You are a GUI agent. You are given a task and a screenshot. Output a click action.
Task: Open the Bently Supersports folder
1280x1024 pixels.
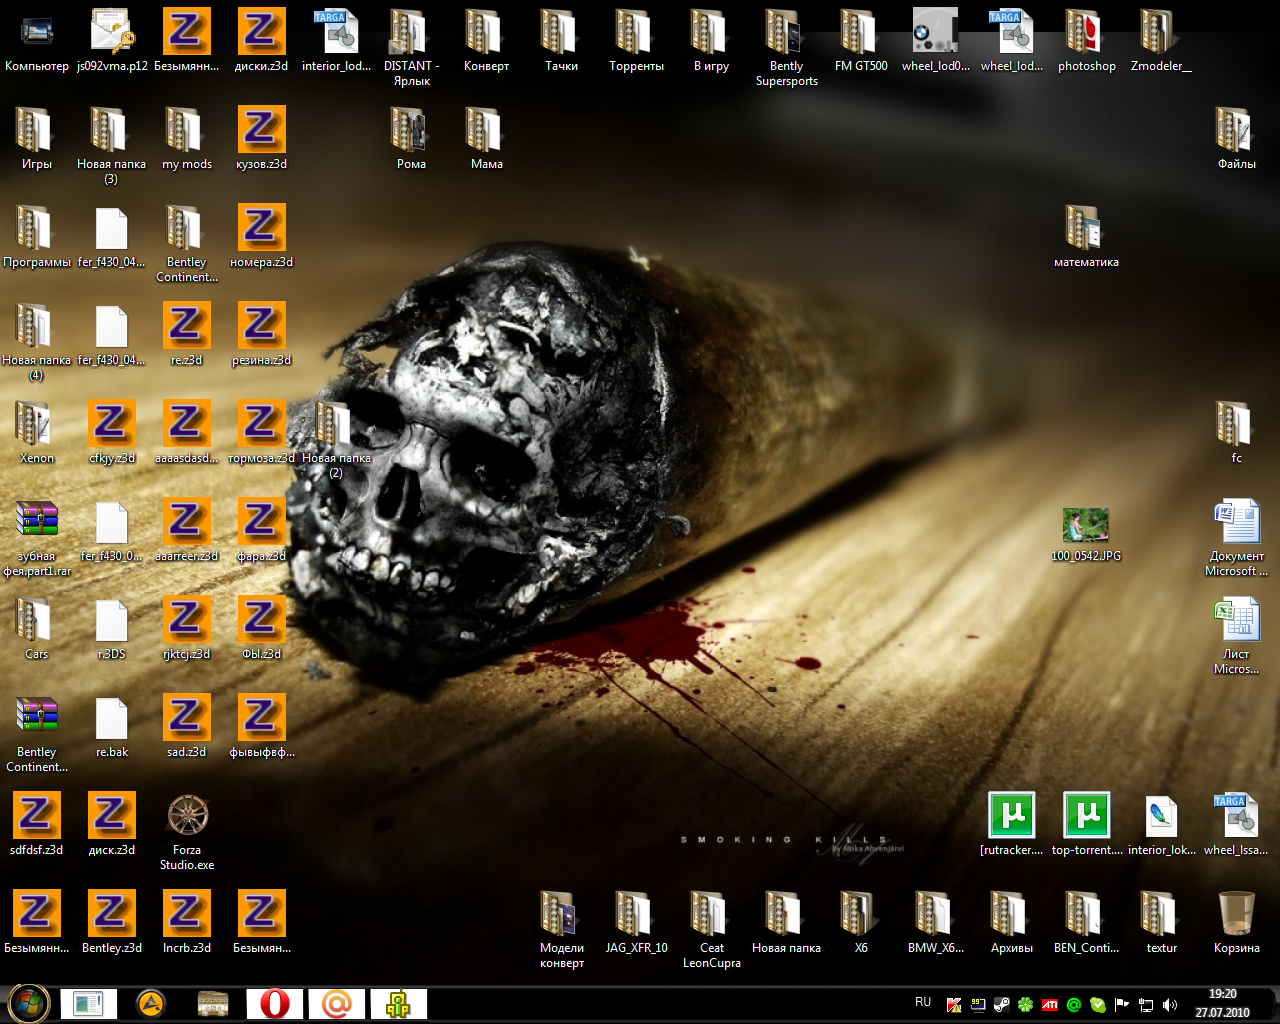pyautogui.click(x=786, y=48)
